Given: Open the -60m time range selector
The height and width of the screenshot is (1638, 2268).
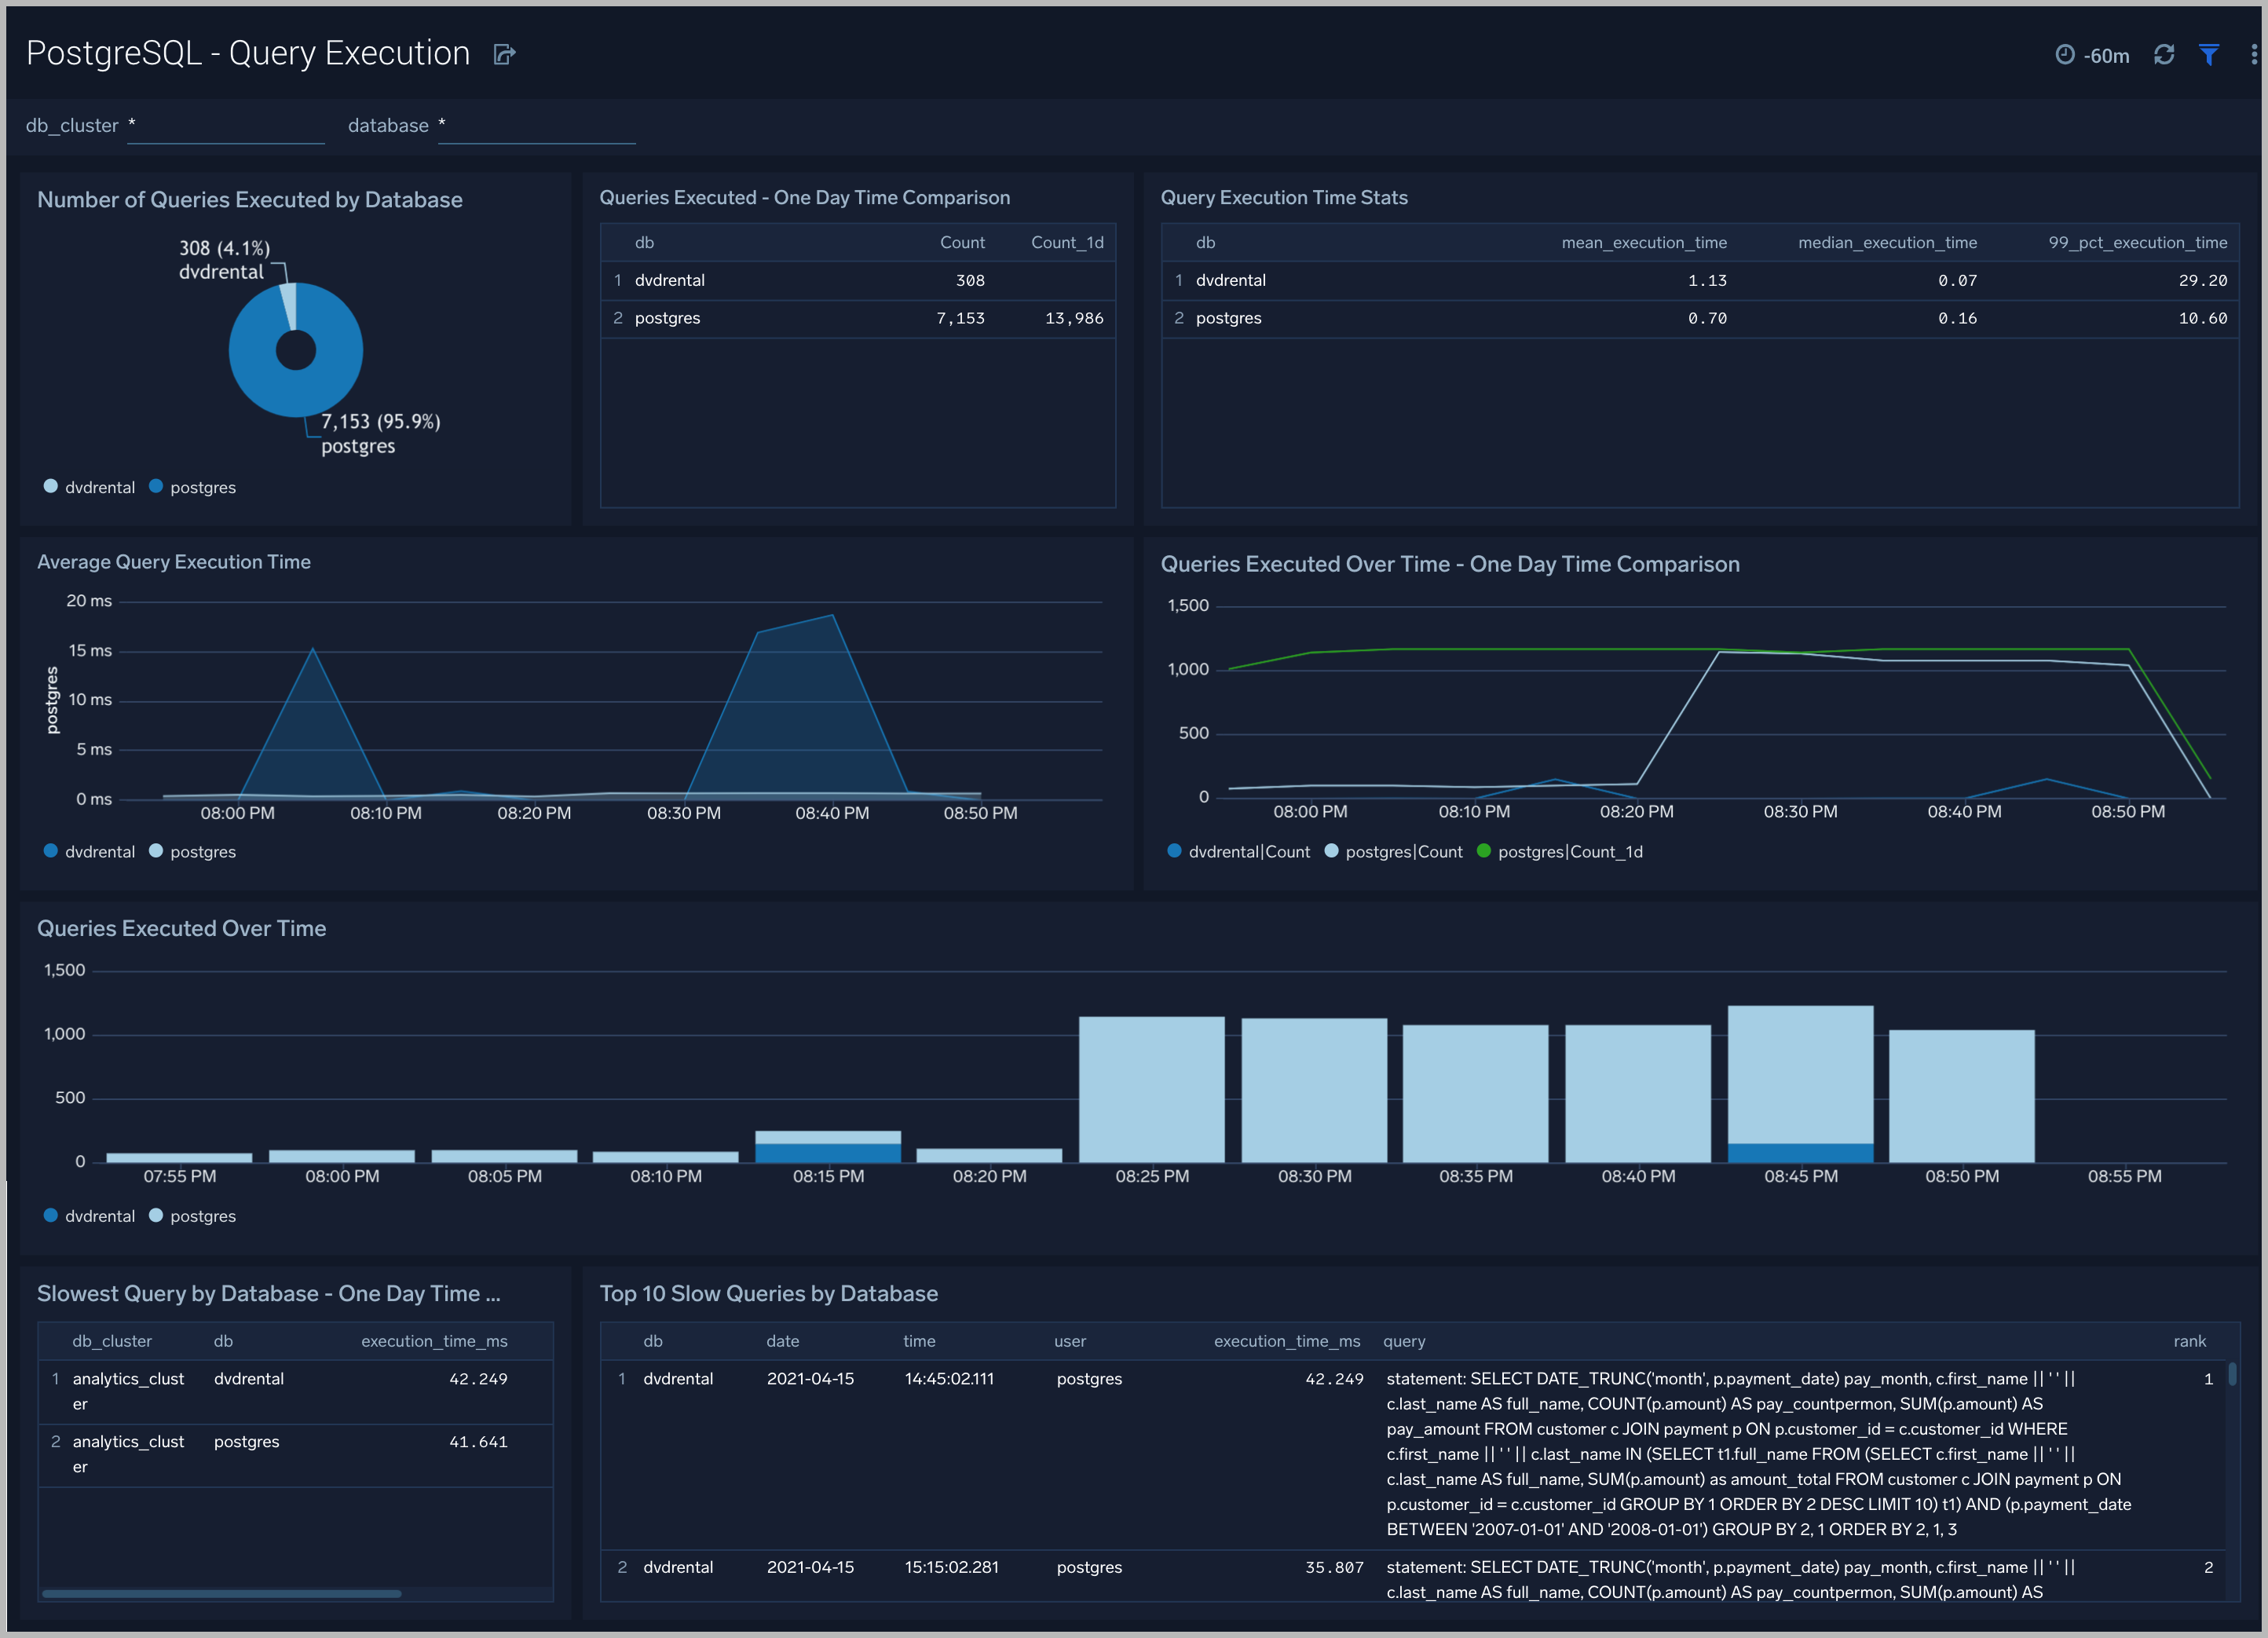Looking at the screenshot, I should tap(2106, 56).
